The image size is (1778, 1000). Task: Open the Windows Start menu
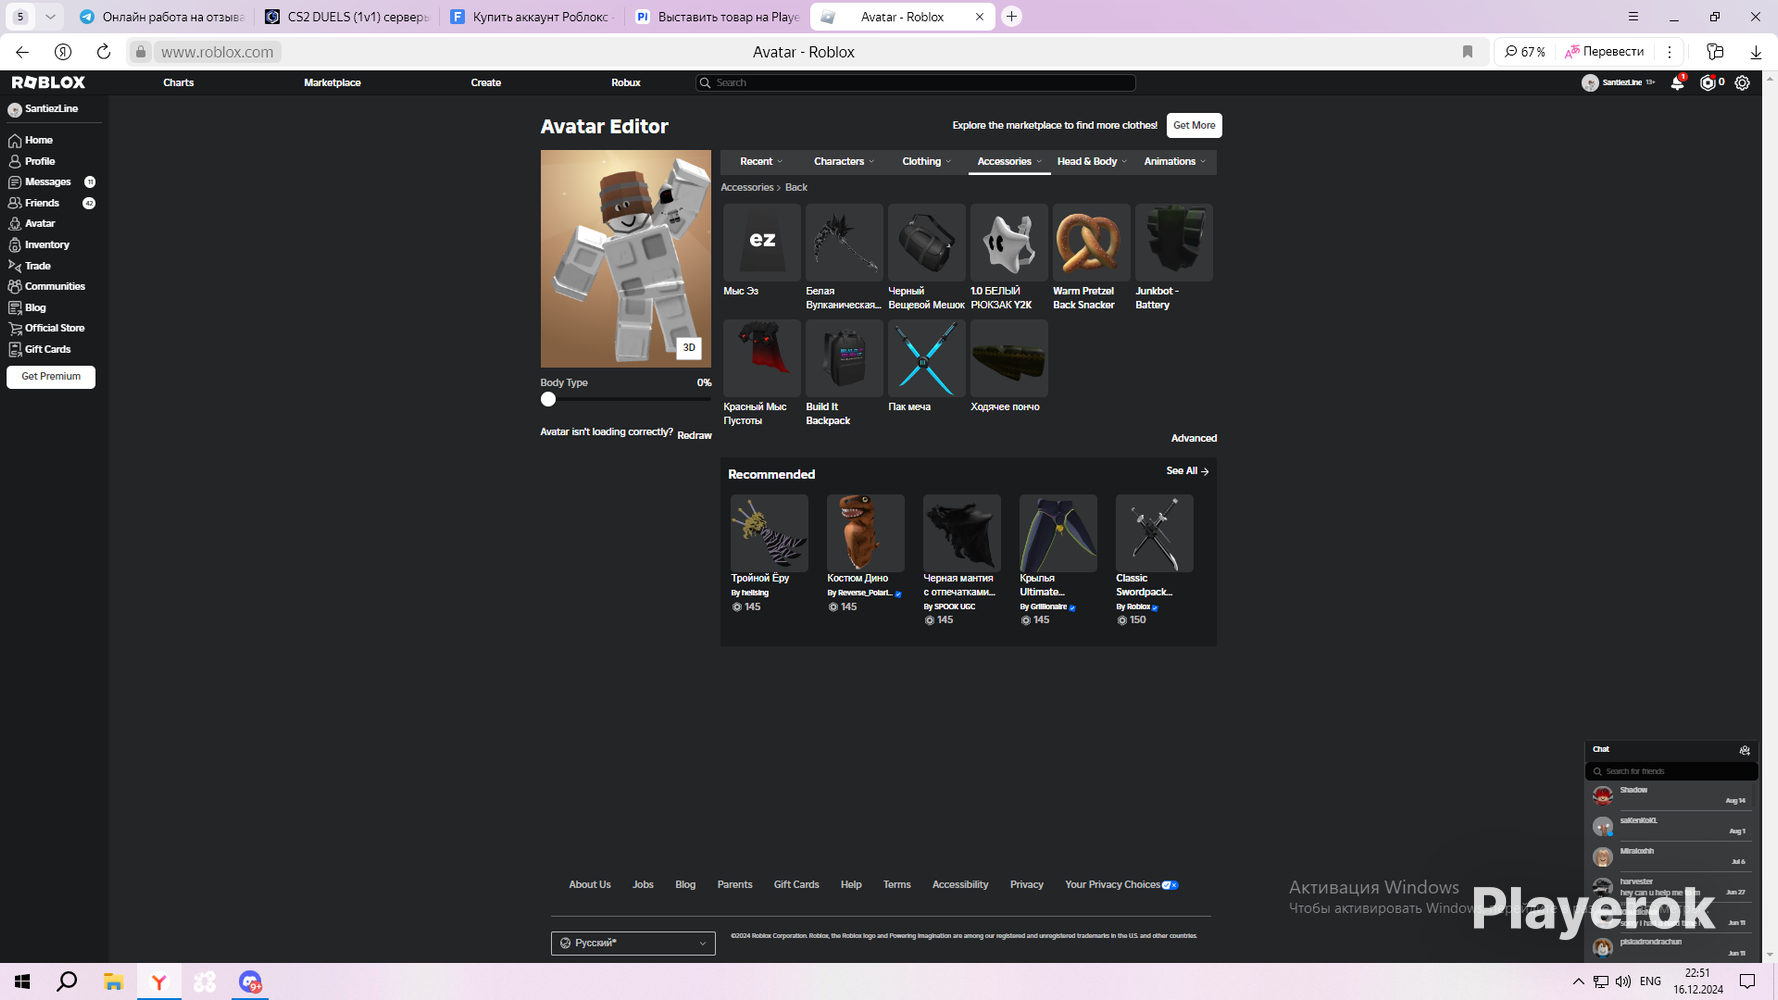22,982
